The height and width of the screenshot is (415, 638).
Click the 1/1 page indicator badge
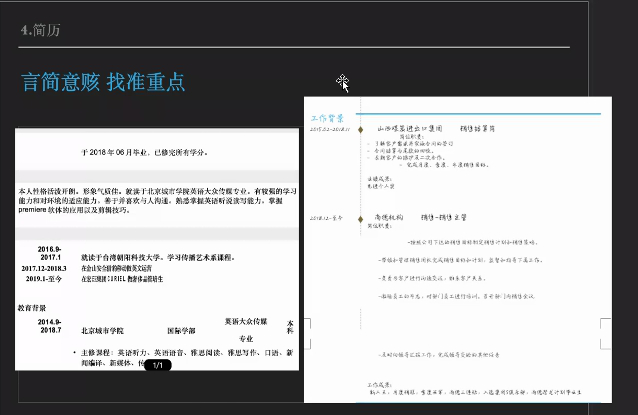coord(157,366)
